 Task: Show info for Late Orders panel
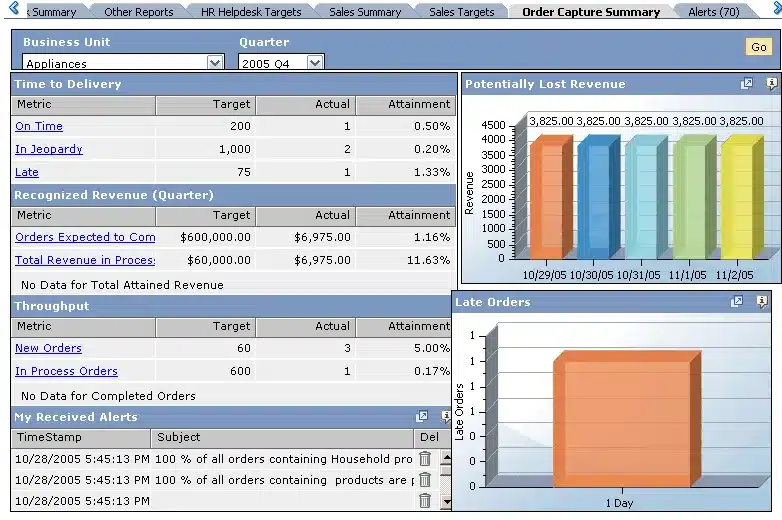762,301
